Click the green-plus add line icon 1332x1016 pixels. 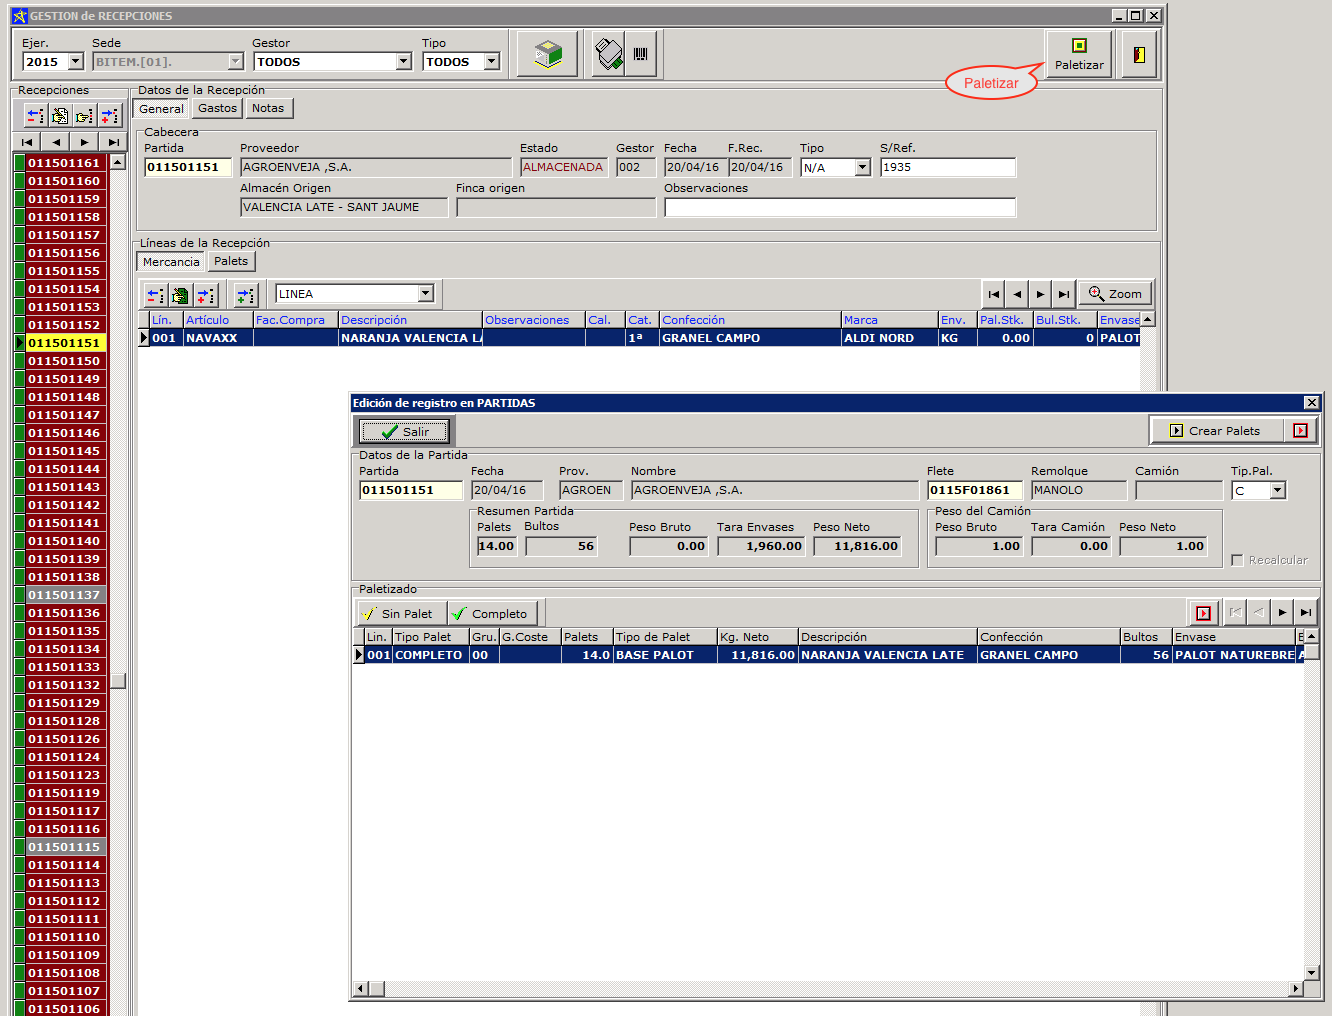[245, 295]
